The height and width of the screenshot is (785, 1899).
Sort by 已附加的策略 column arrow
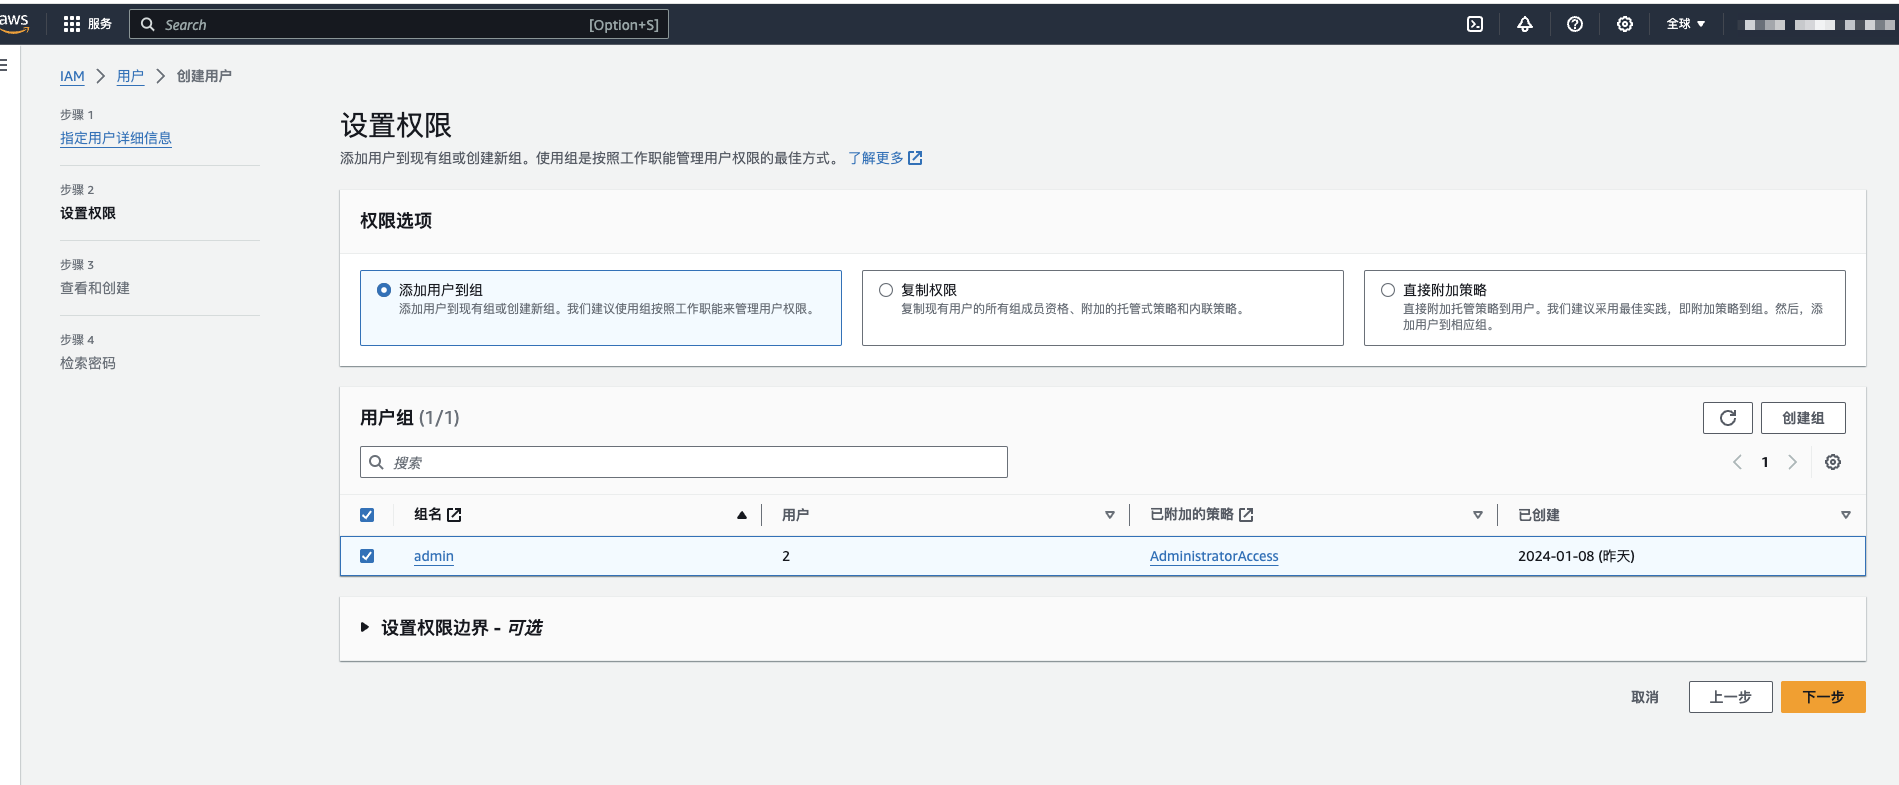1478,515
